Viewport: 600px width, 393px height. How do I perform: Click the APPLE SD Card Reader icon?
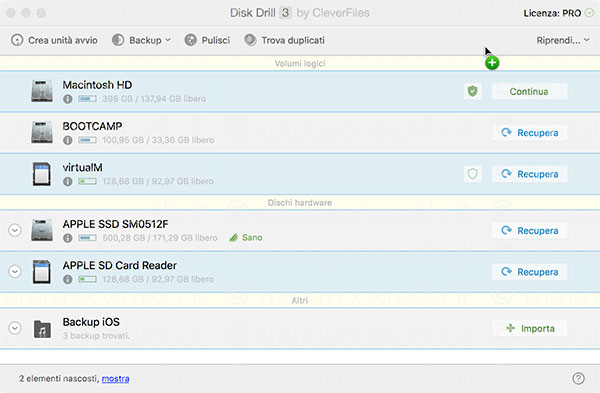[42, 272]
